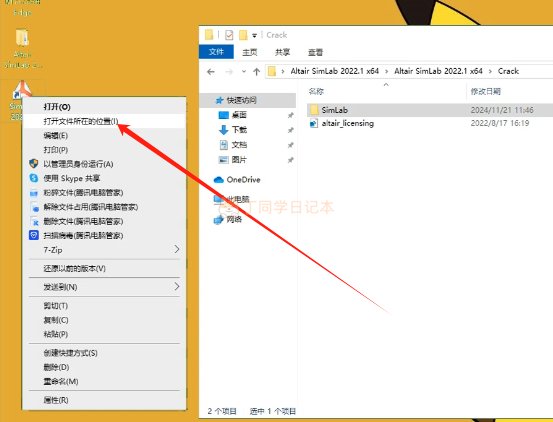Viewport: 553px width, 422px height.
Task: Switch to the 共享 ribbon tab
Action: pos(282,52)
